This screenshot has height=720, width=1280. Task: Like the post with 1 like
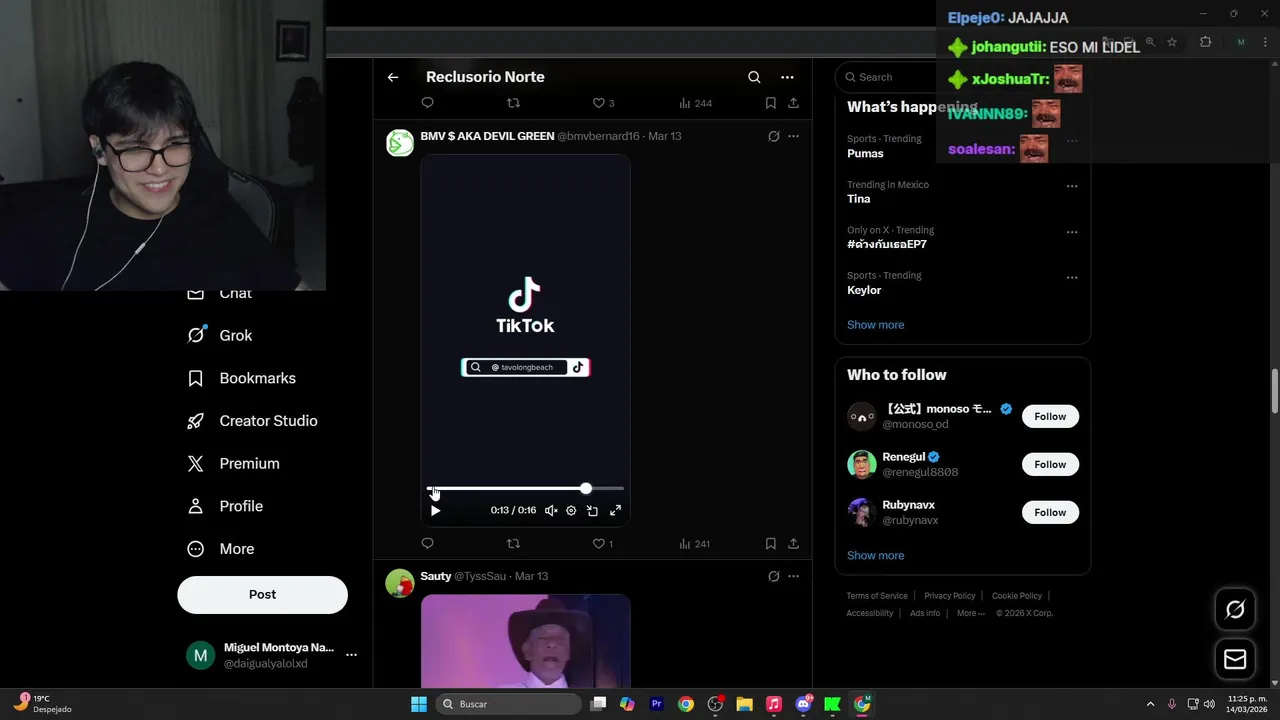tap(602, 543)
